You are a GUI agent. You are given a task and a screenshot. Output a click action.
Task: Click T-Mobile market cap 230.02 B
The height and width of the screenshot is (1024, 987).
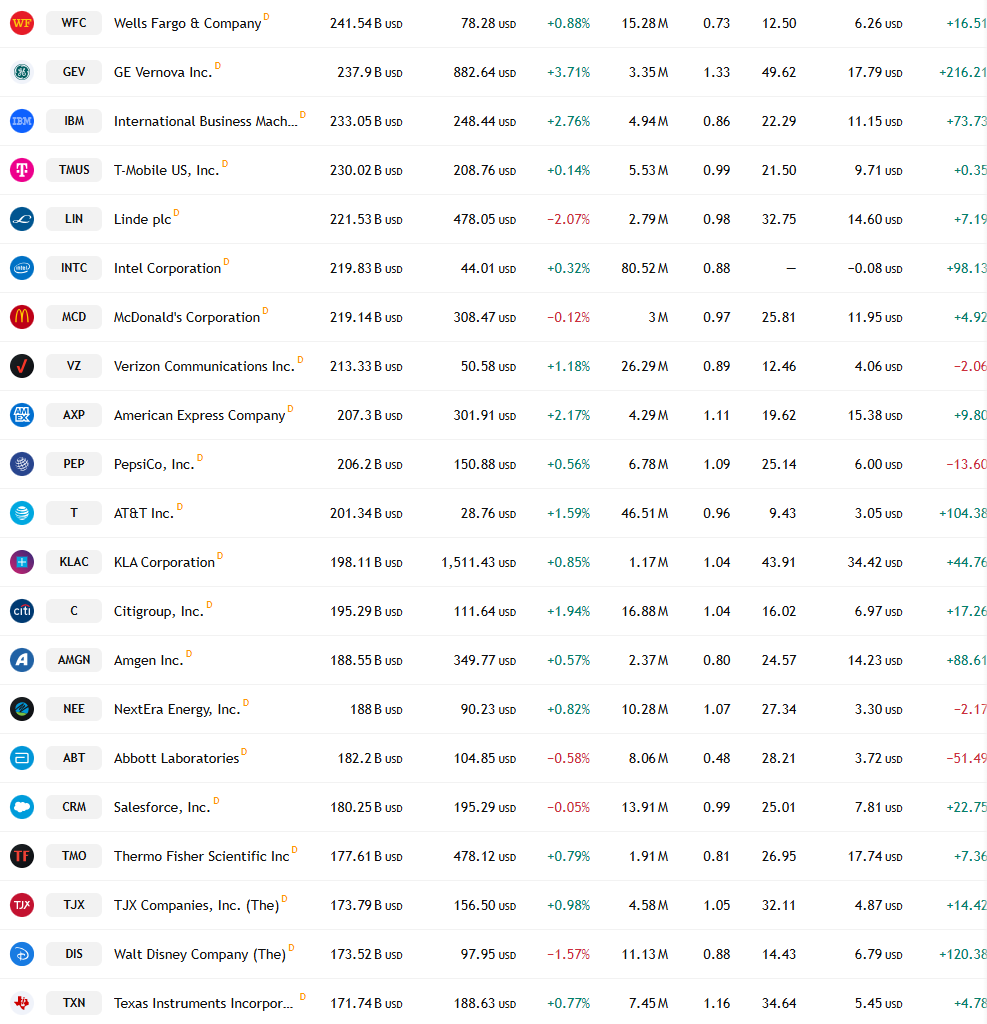pos(366,170)
